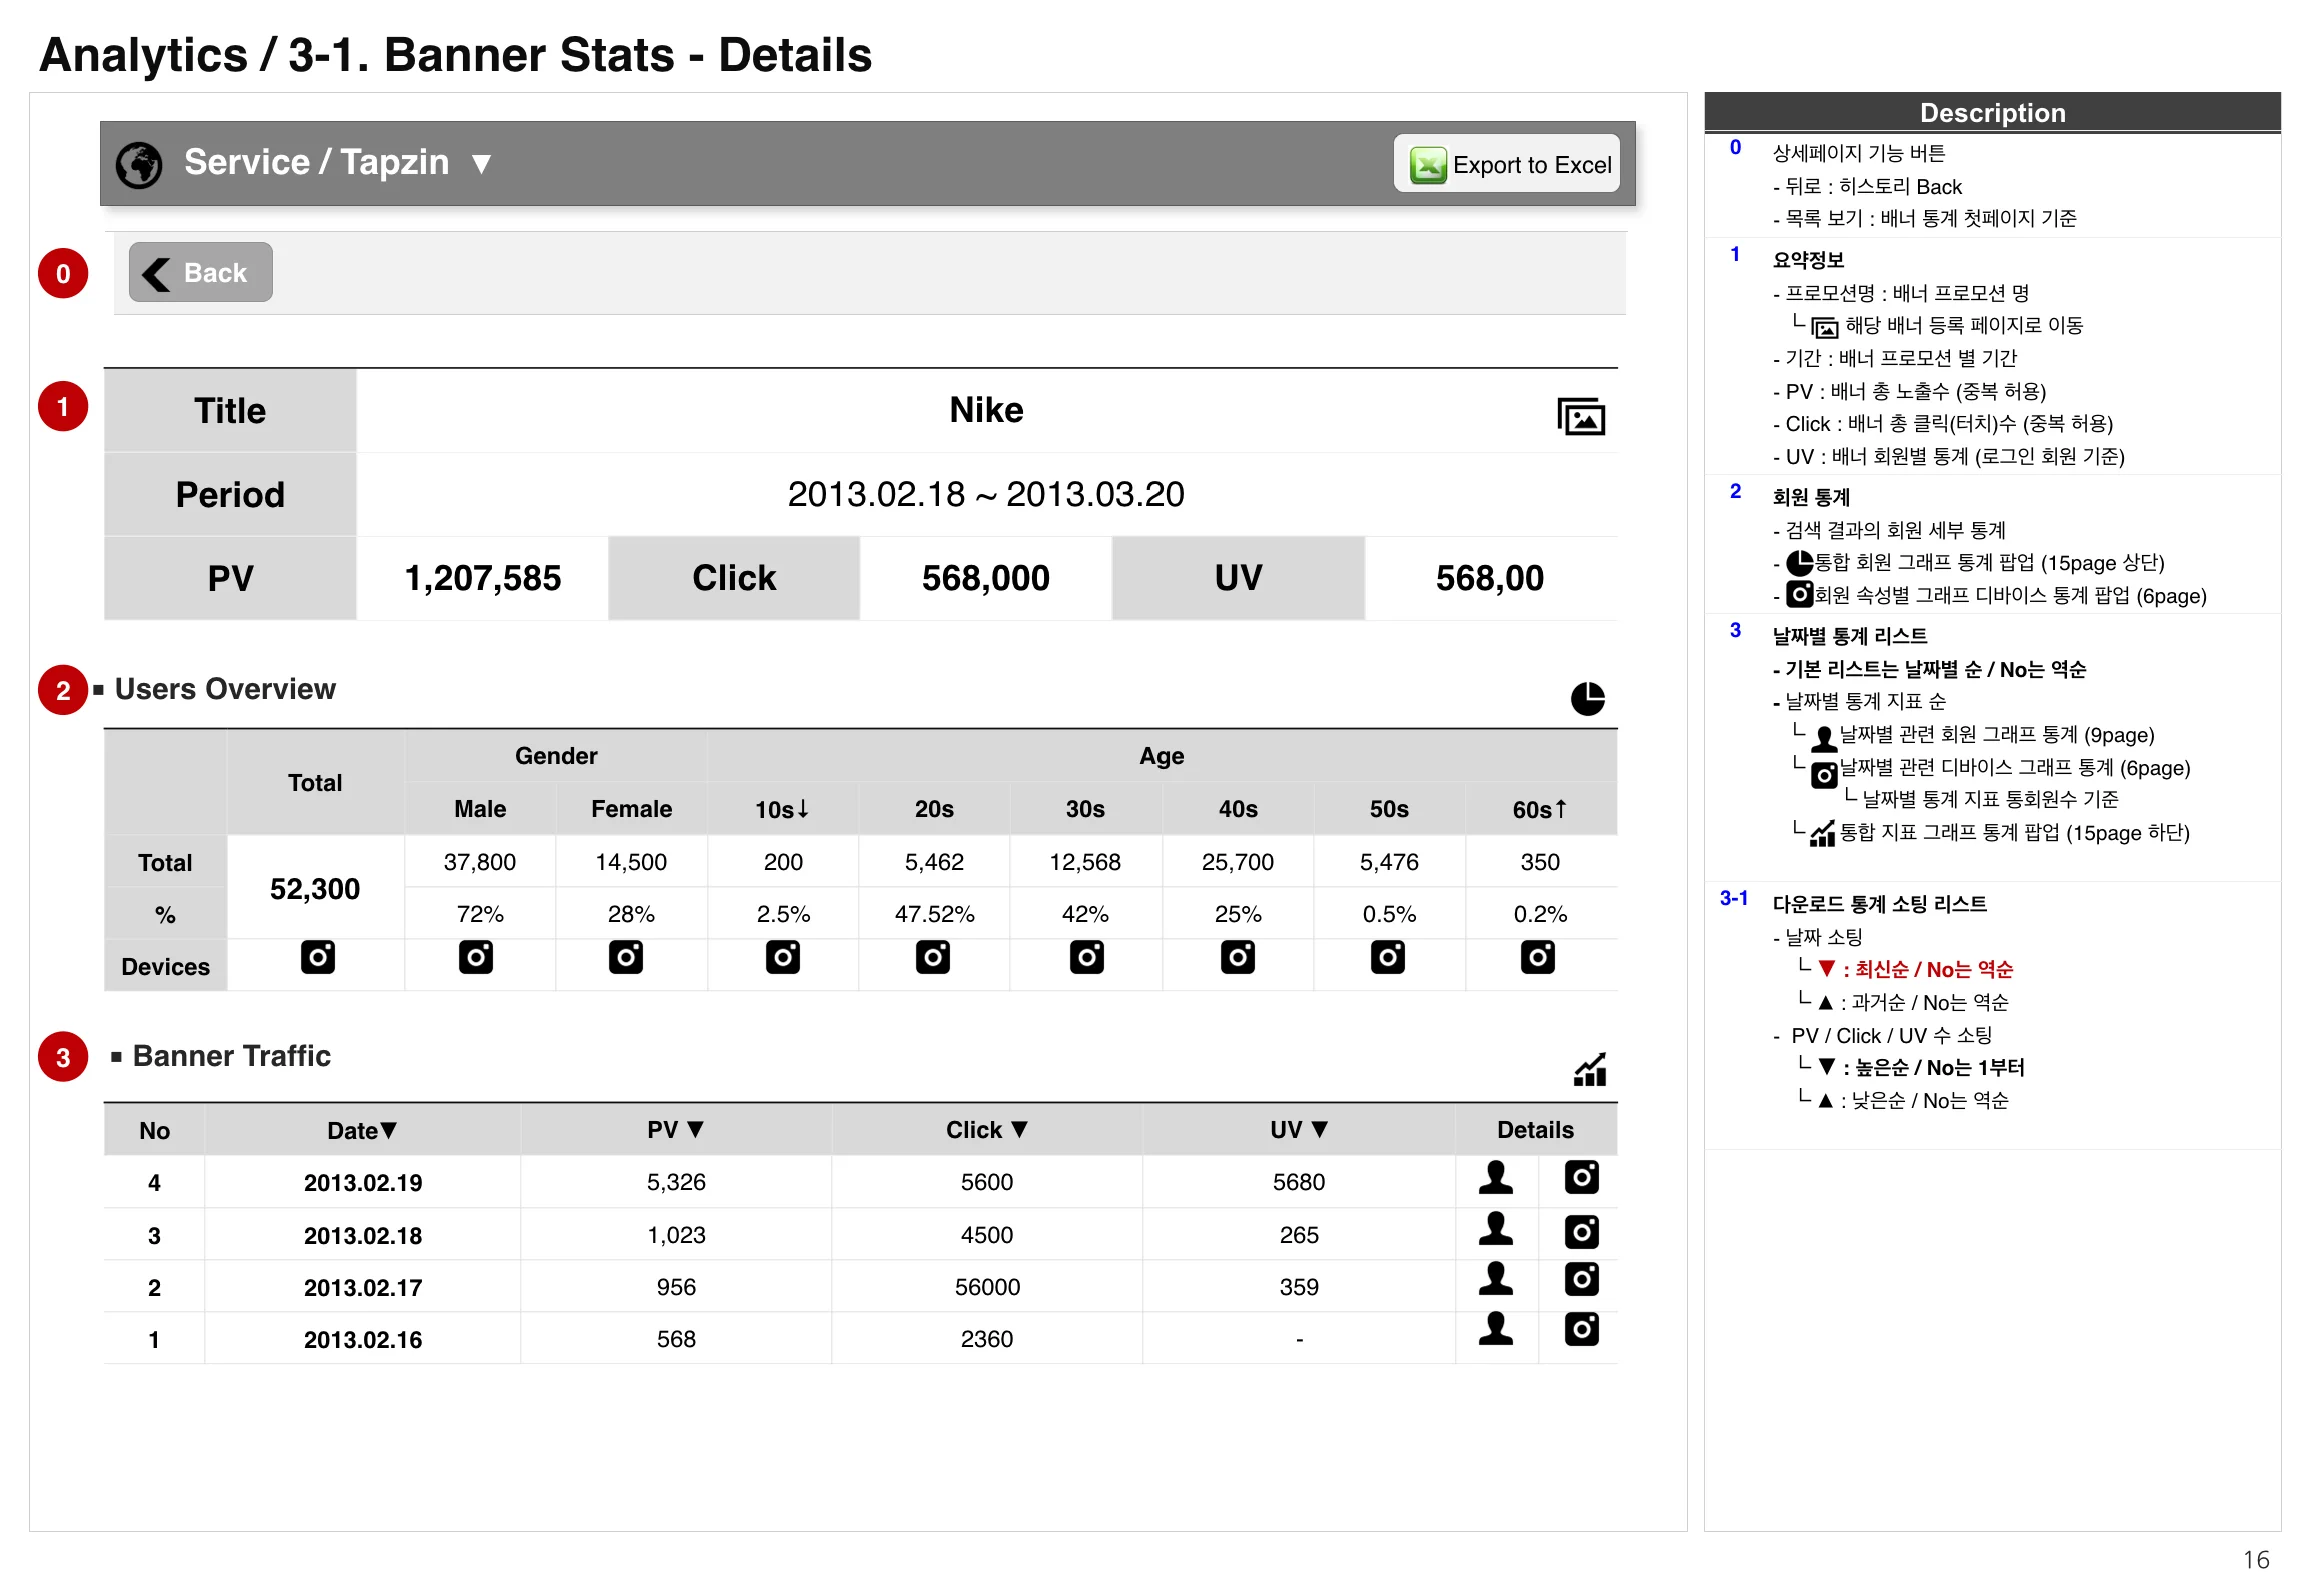Open Users Overview pie chart icon
This screenshot has width=2308, height=1594.
1587,698
